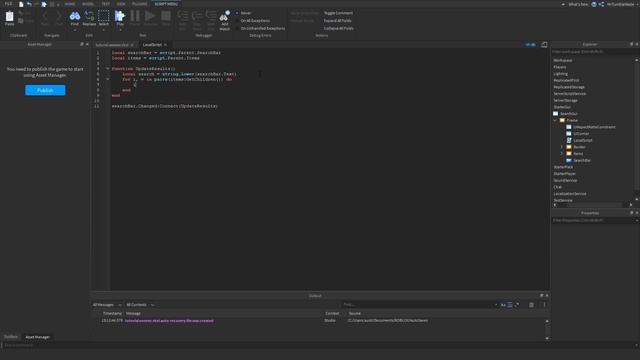The width and height of the screenshot is (640, 360).
Task: Select the SearchBar item in Explorer
Action: tap(582, 160)
